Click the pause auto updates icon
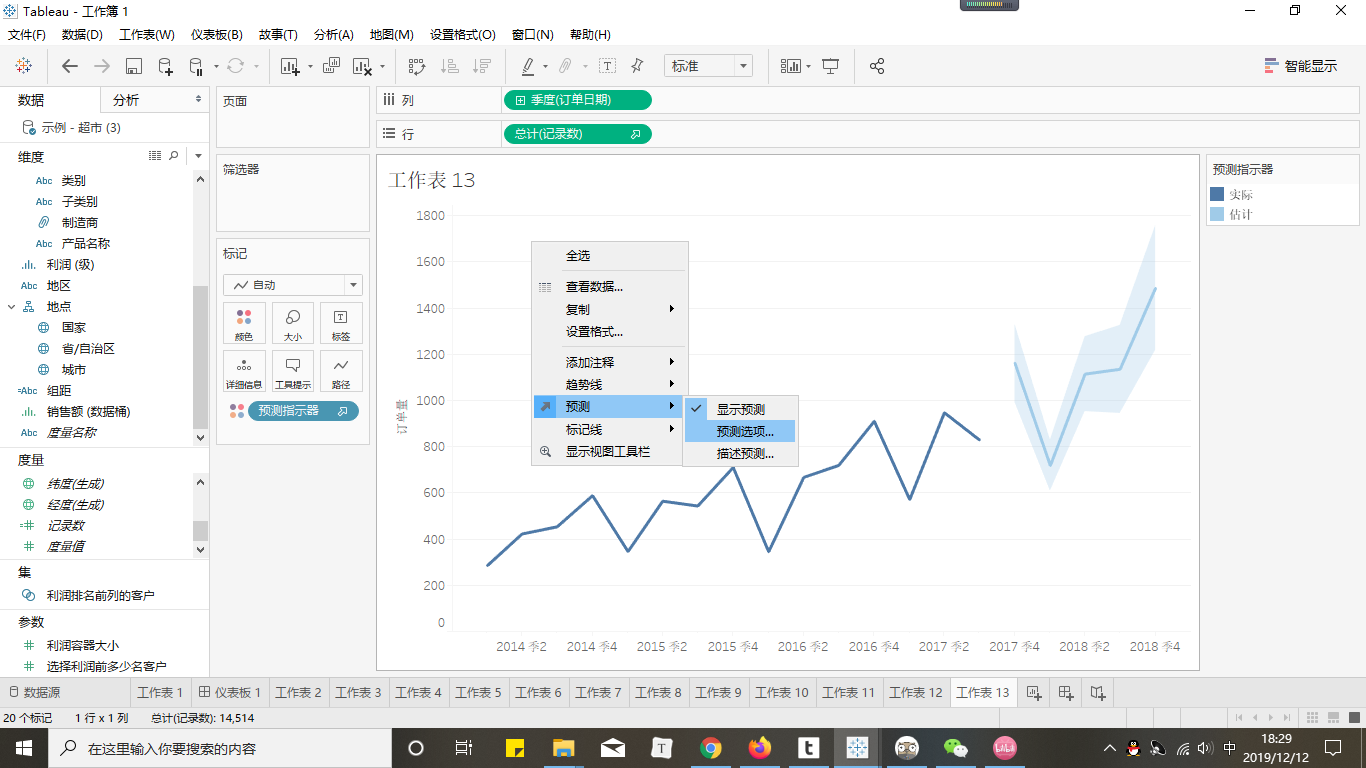Image resolution: width=1366 pixels, height=768 pixels. [196, 66]
